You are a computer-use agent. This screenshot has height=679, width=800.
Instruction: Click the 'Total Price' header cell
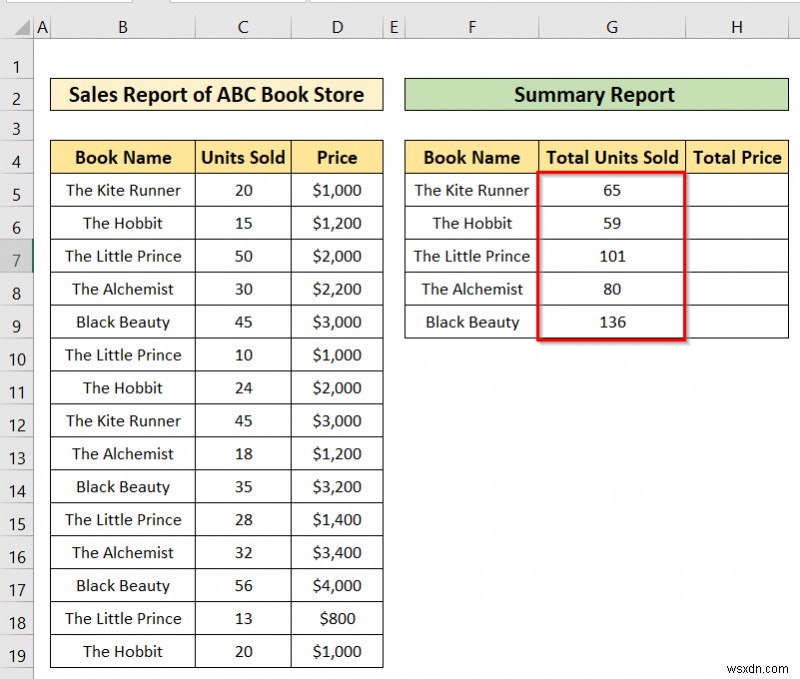(738, 157)
